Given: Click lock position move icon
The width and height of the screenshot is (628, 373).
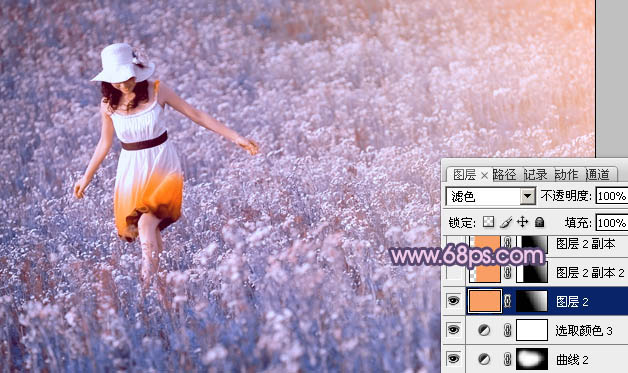Looking at the screenshot, I should pos(522,222).
